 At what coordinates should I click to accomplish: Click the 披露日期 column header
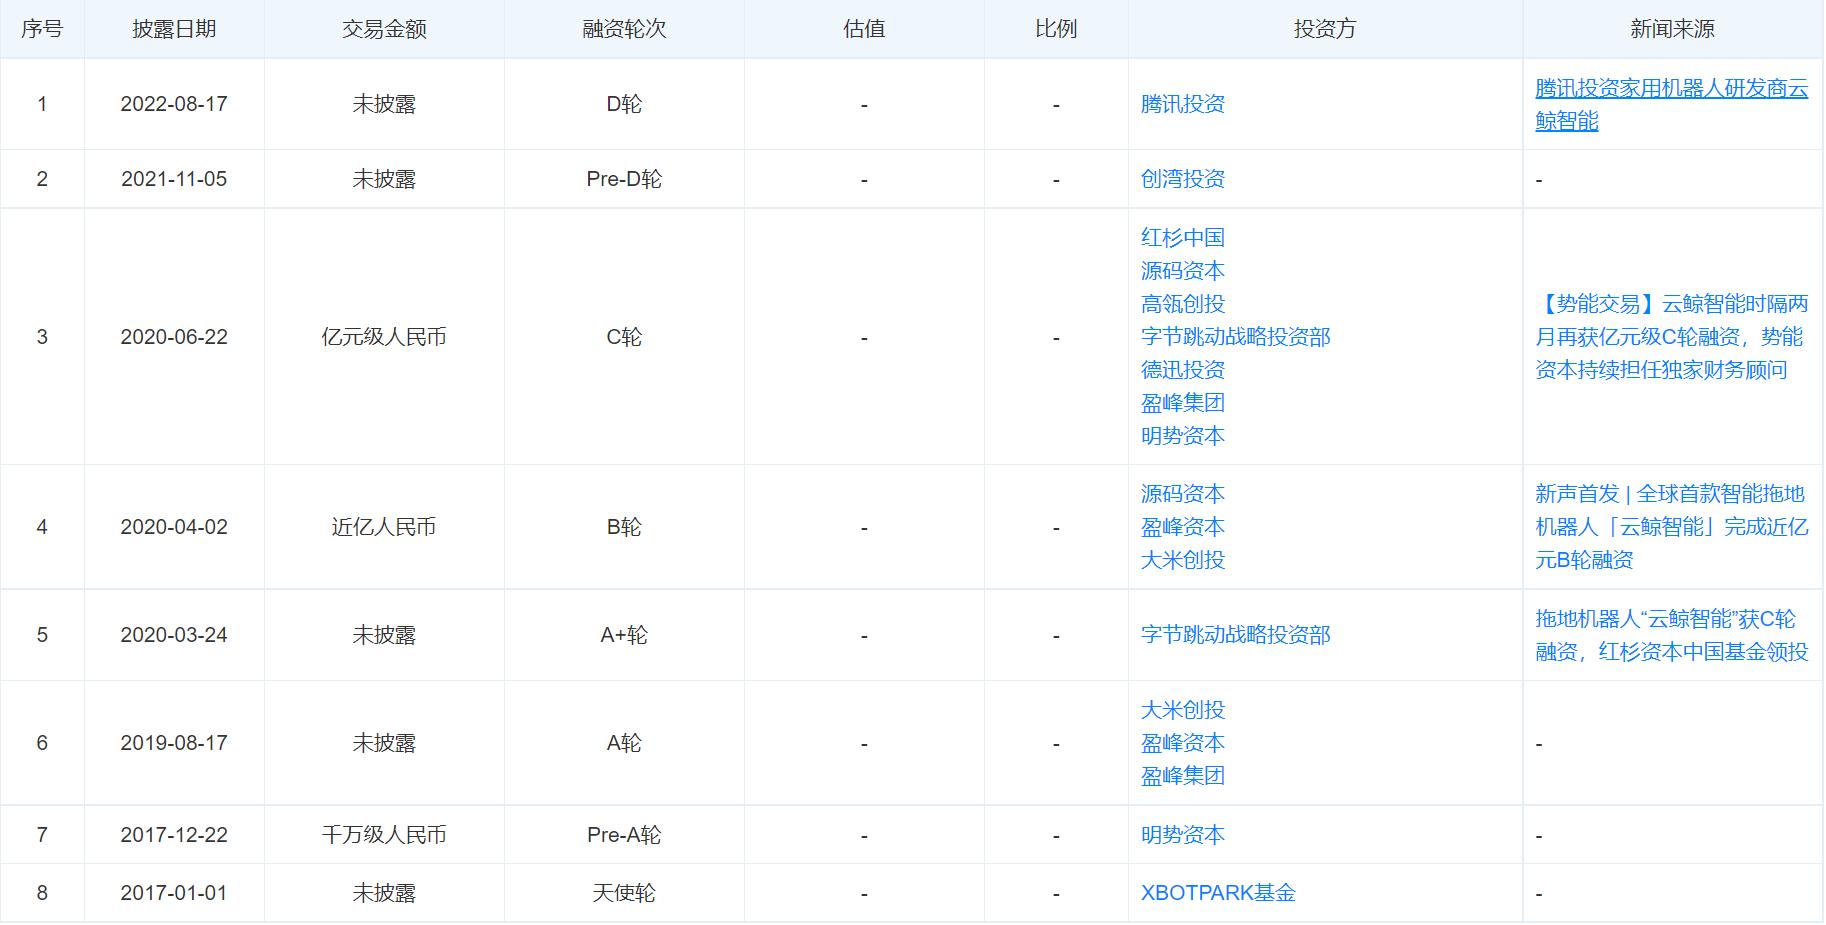[174, 29]
